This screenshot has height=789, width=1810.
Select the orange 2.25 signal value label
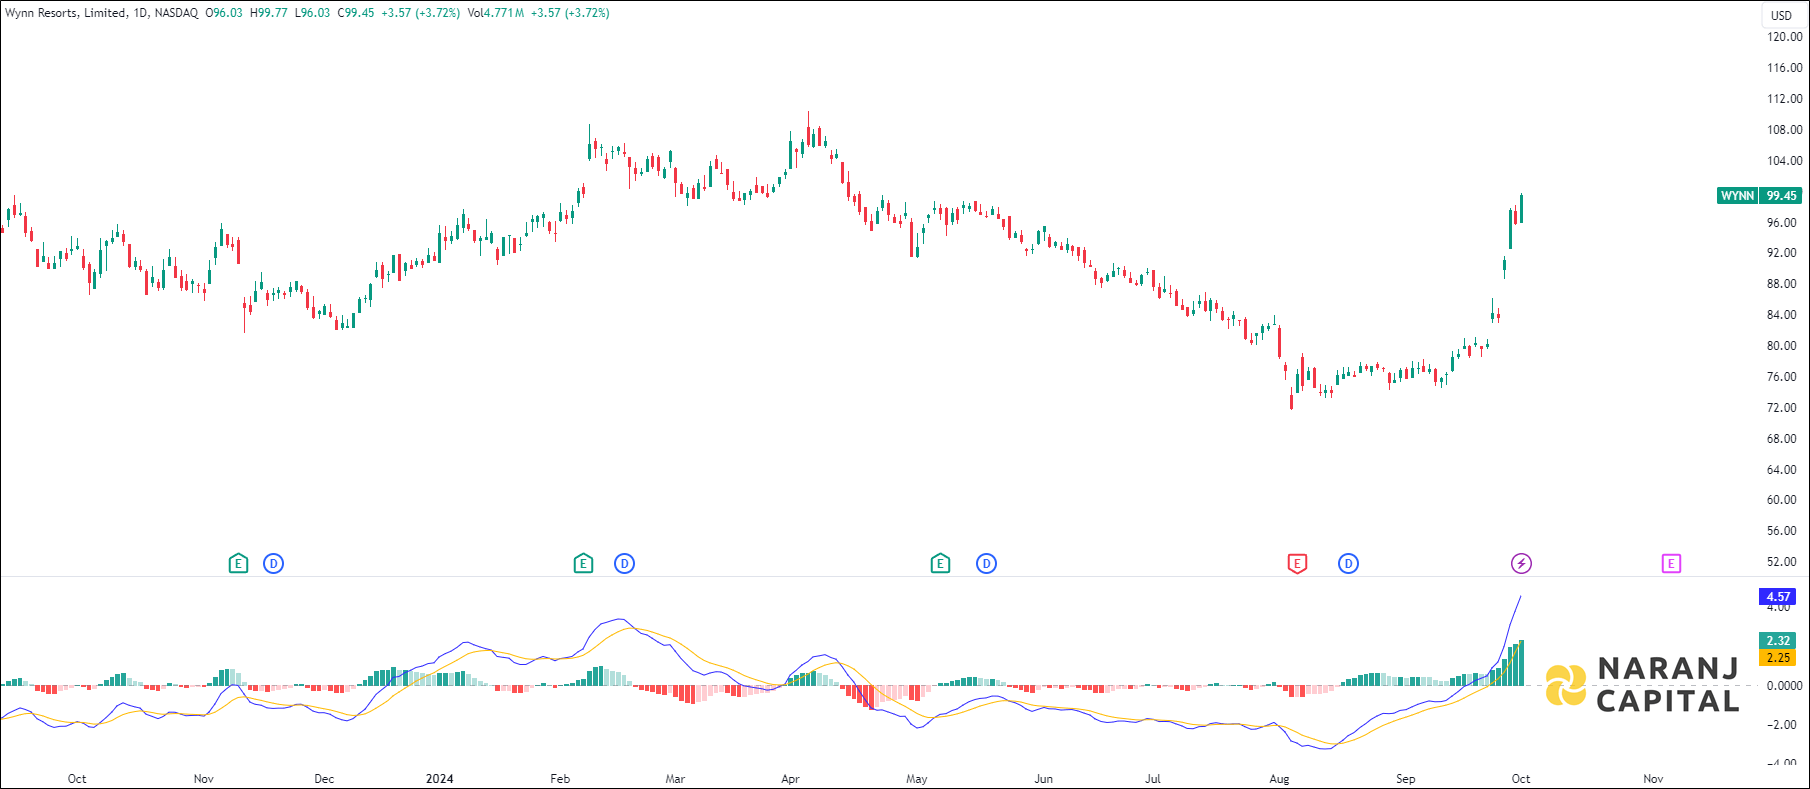click(1778, 658)
